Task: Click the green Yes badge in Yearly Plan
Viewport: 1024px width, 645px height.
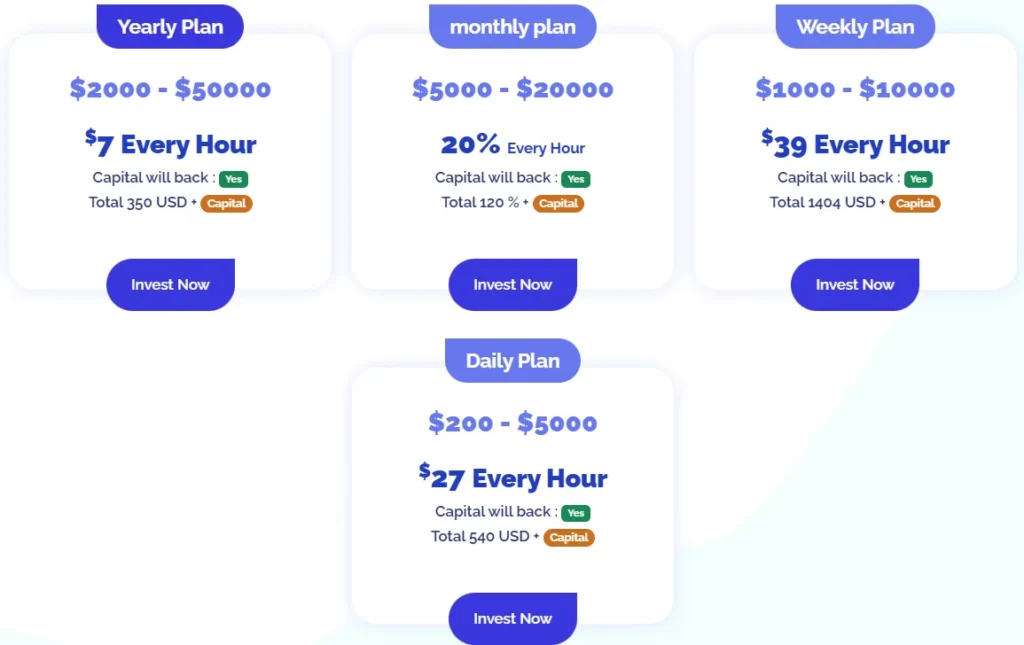Action: tap(234, 179)
